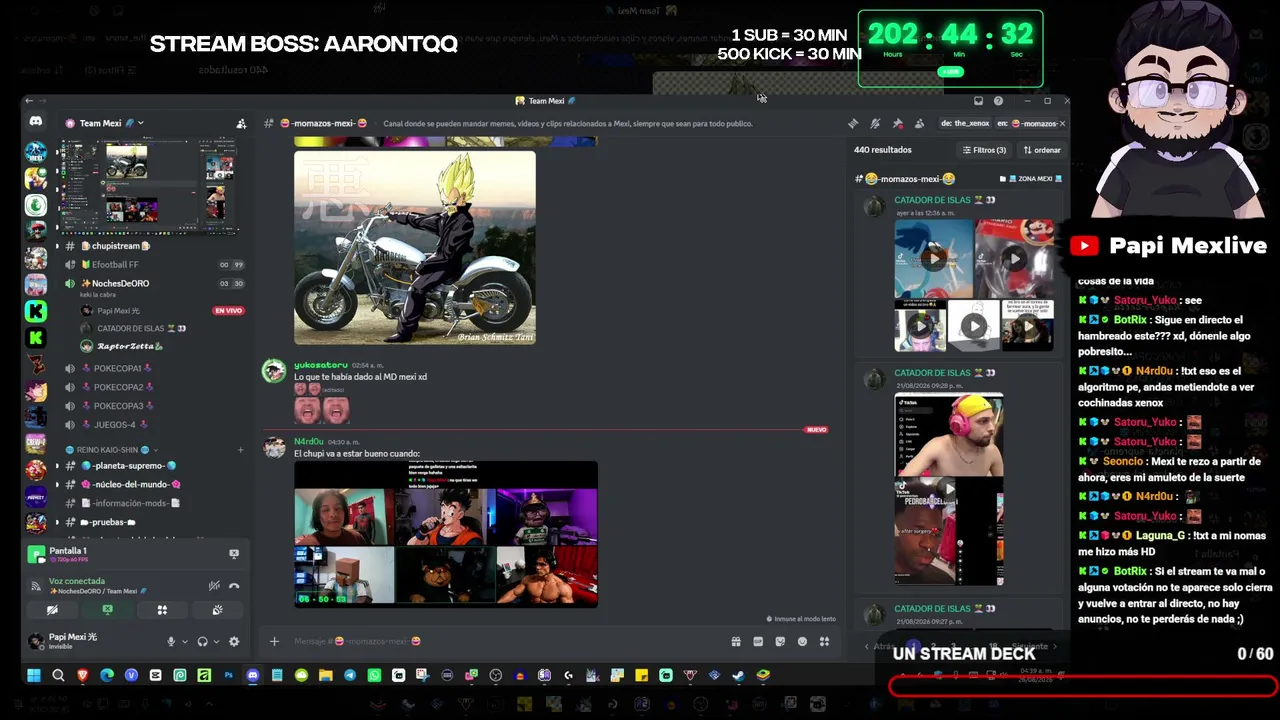
Task: Open threads icon in channel header
Action: [x=853, y=123]
